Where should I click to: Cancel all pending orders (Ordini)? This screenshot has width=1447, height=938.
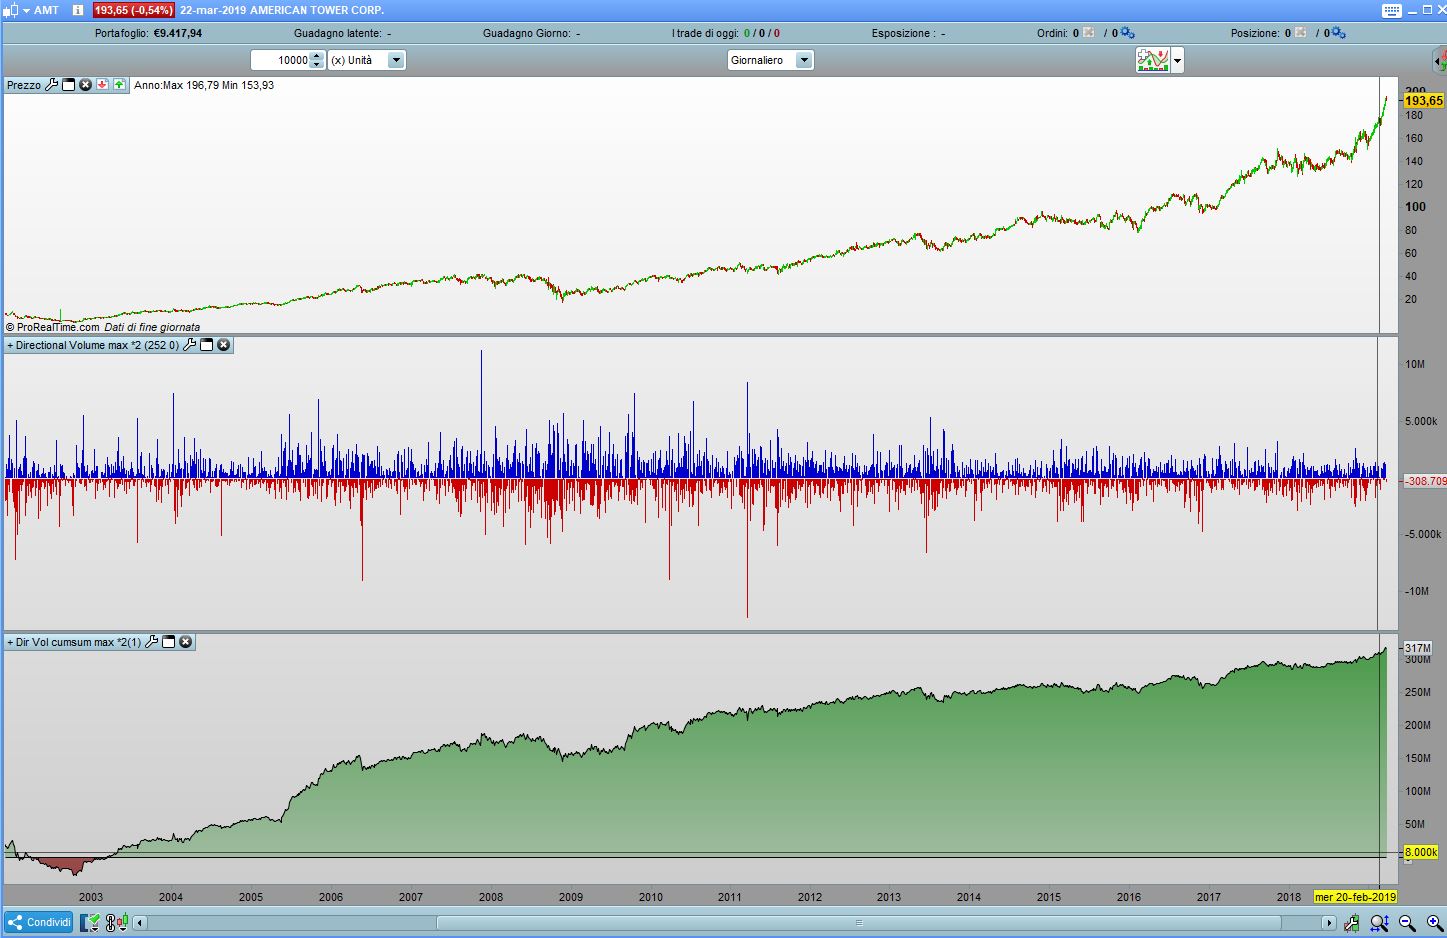click(1089, 33)
